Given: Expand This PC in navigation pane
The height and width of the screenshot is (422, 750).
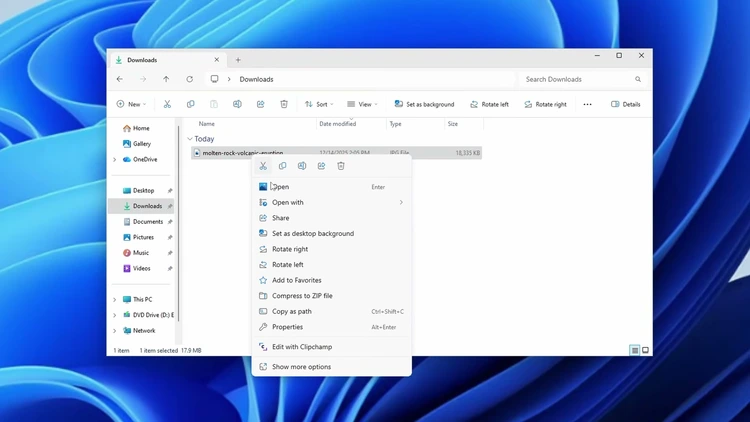Looking at the screenshot, I should (x=115, y=300).
